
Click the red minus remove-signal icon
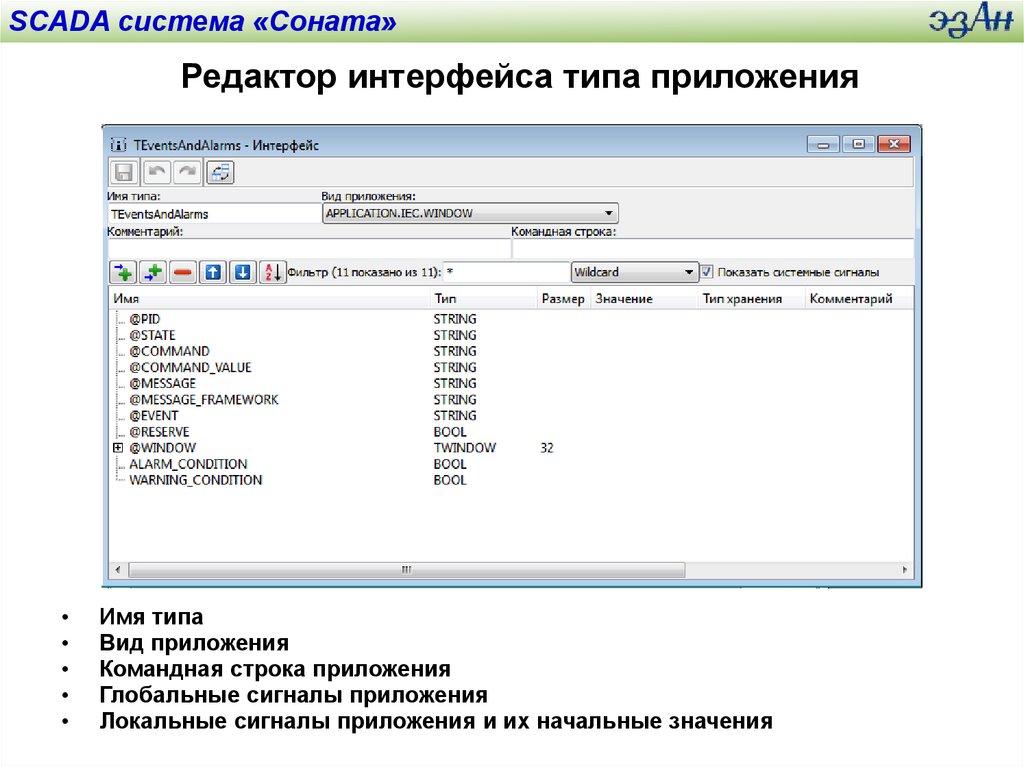tap(183, 272)
